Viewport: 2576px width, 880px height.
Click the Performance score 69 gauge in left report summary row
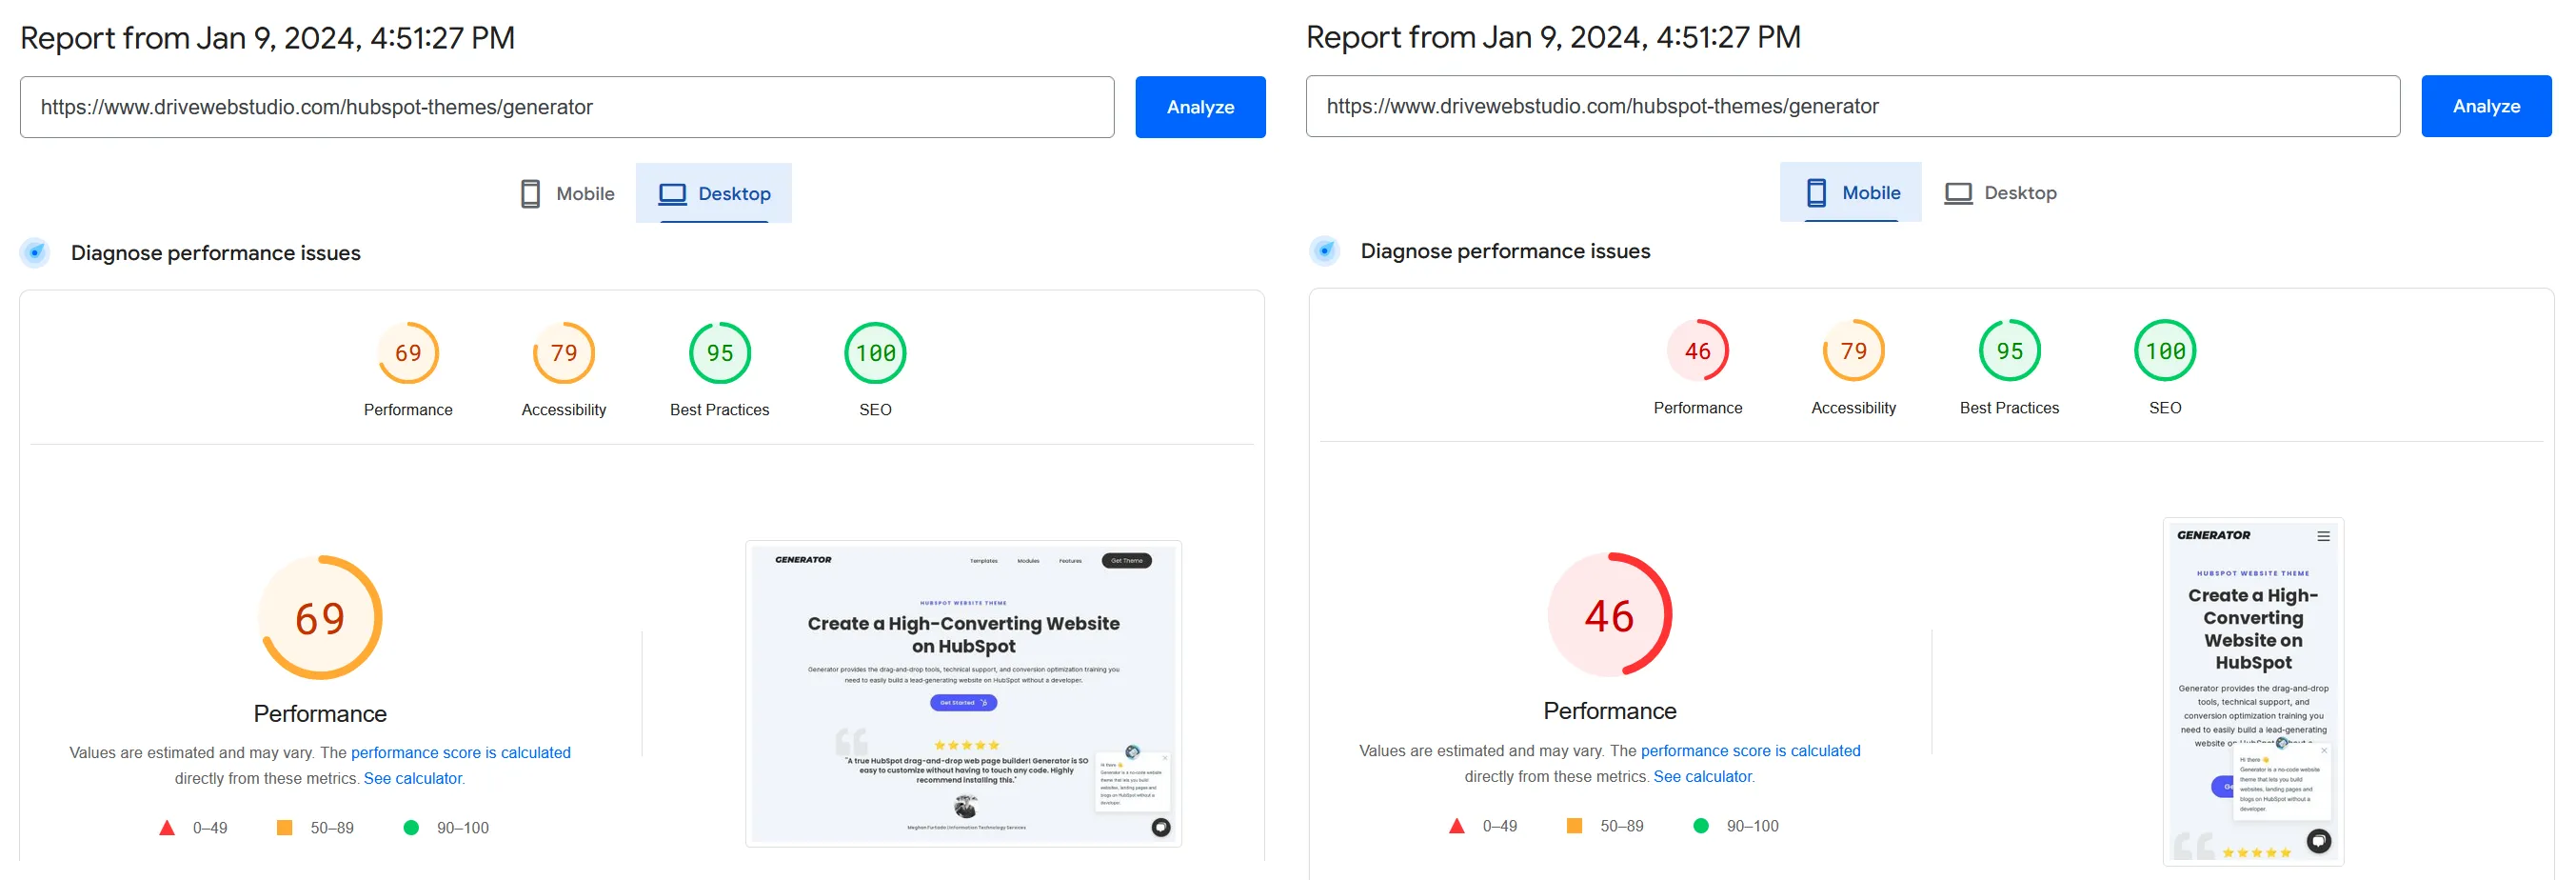(408, 353)
